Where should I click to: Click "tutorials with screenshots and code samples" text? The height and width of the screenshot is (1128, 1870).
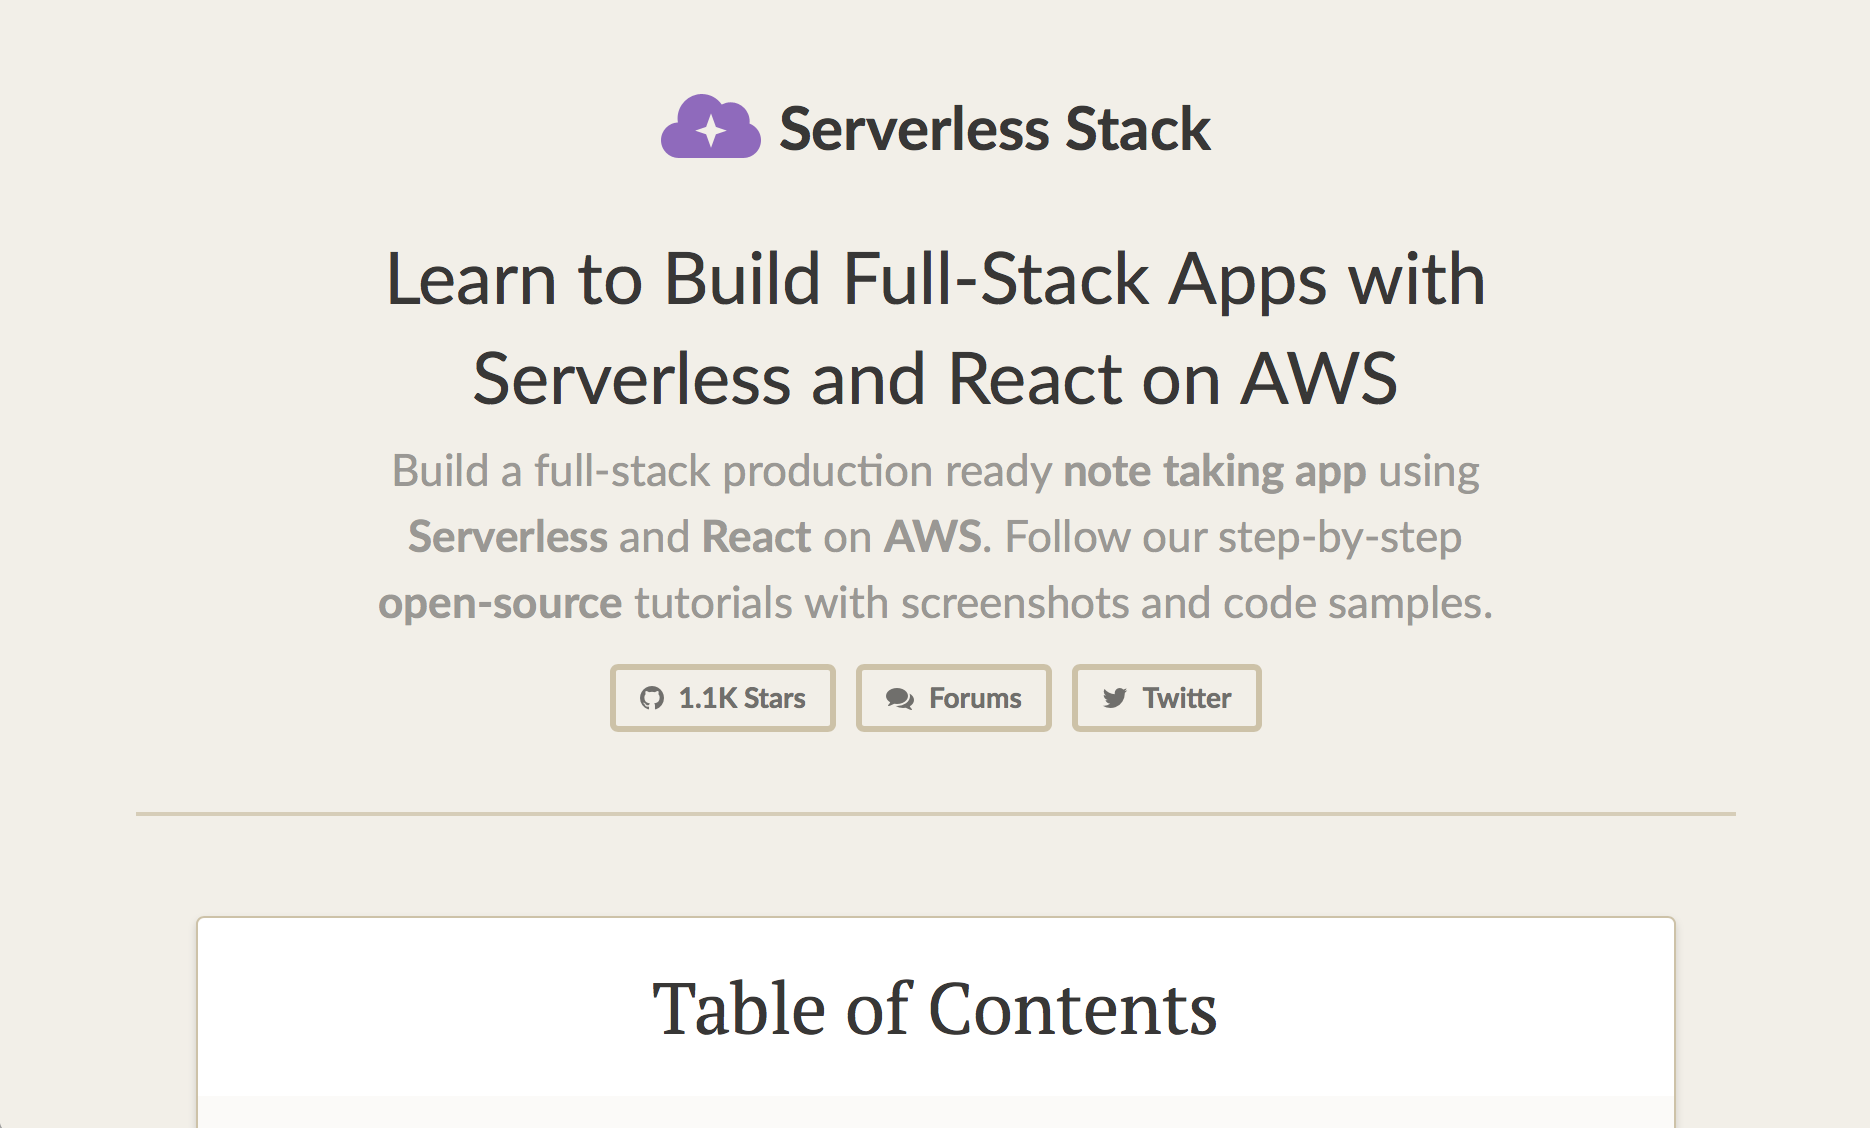(1063, 603)
